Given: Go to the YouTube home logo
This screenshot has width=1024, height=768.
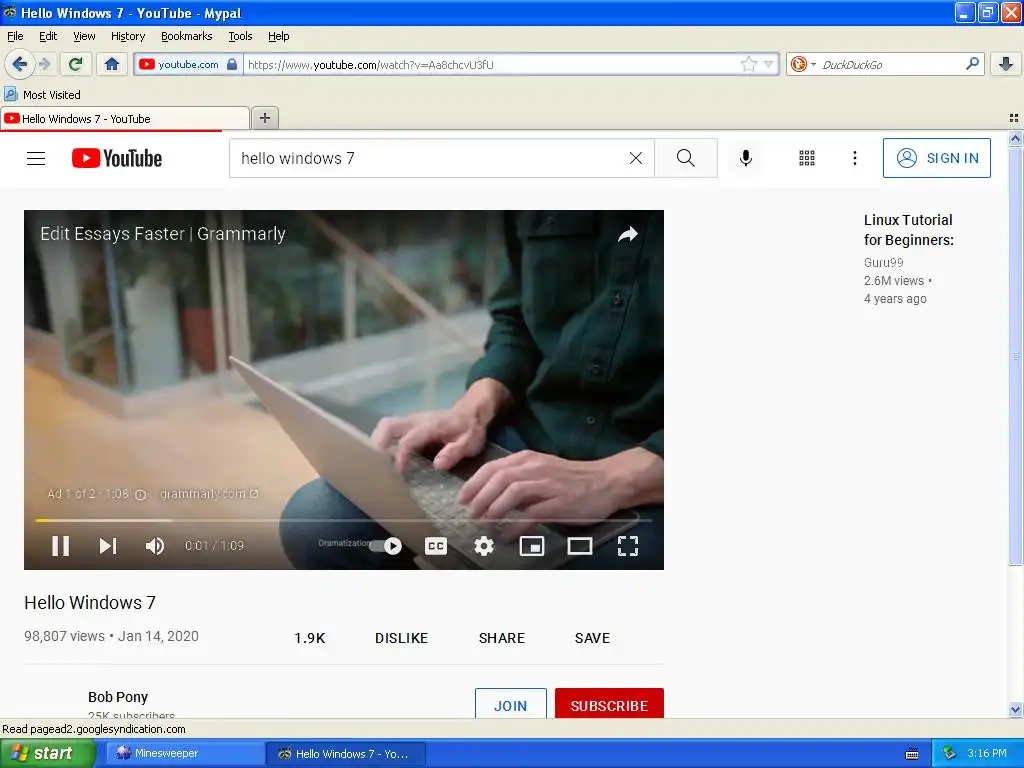Looking at the screenshot, I should [x=117, y=158].
